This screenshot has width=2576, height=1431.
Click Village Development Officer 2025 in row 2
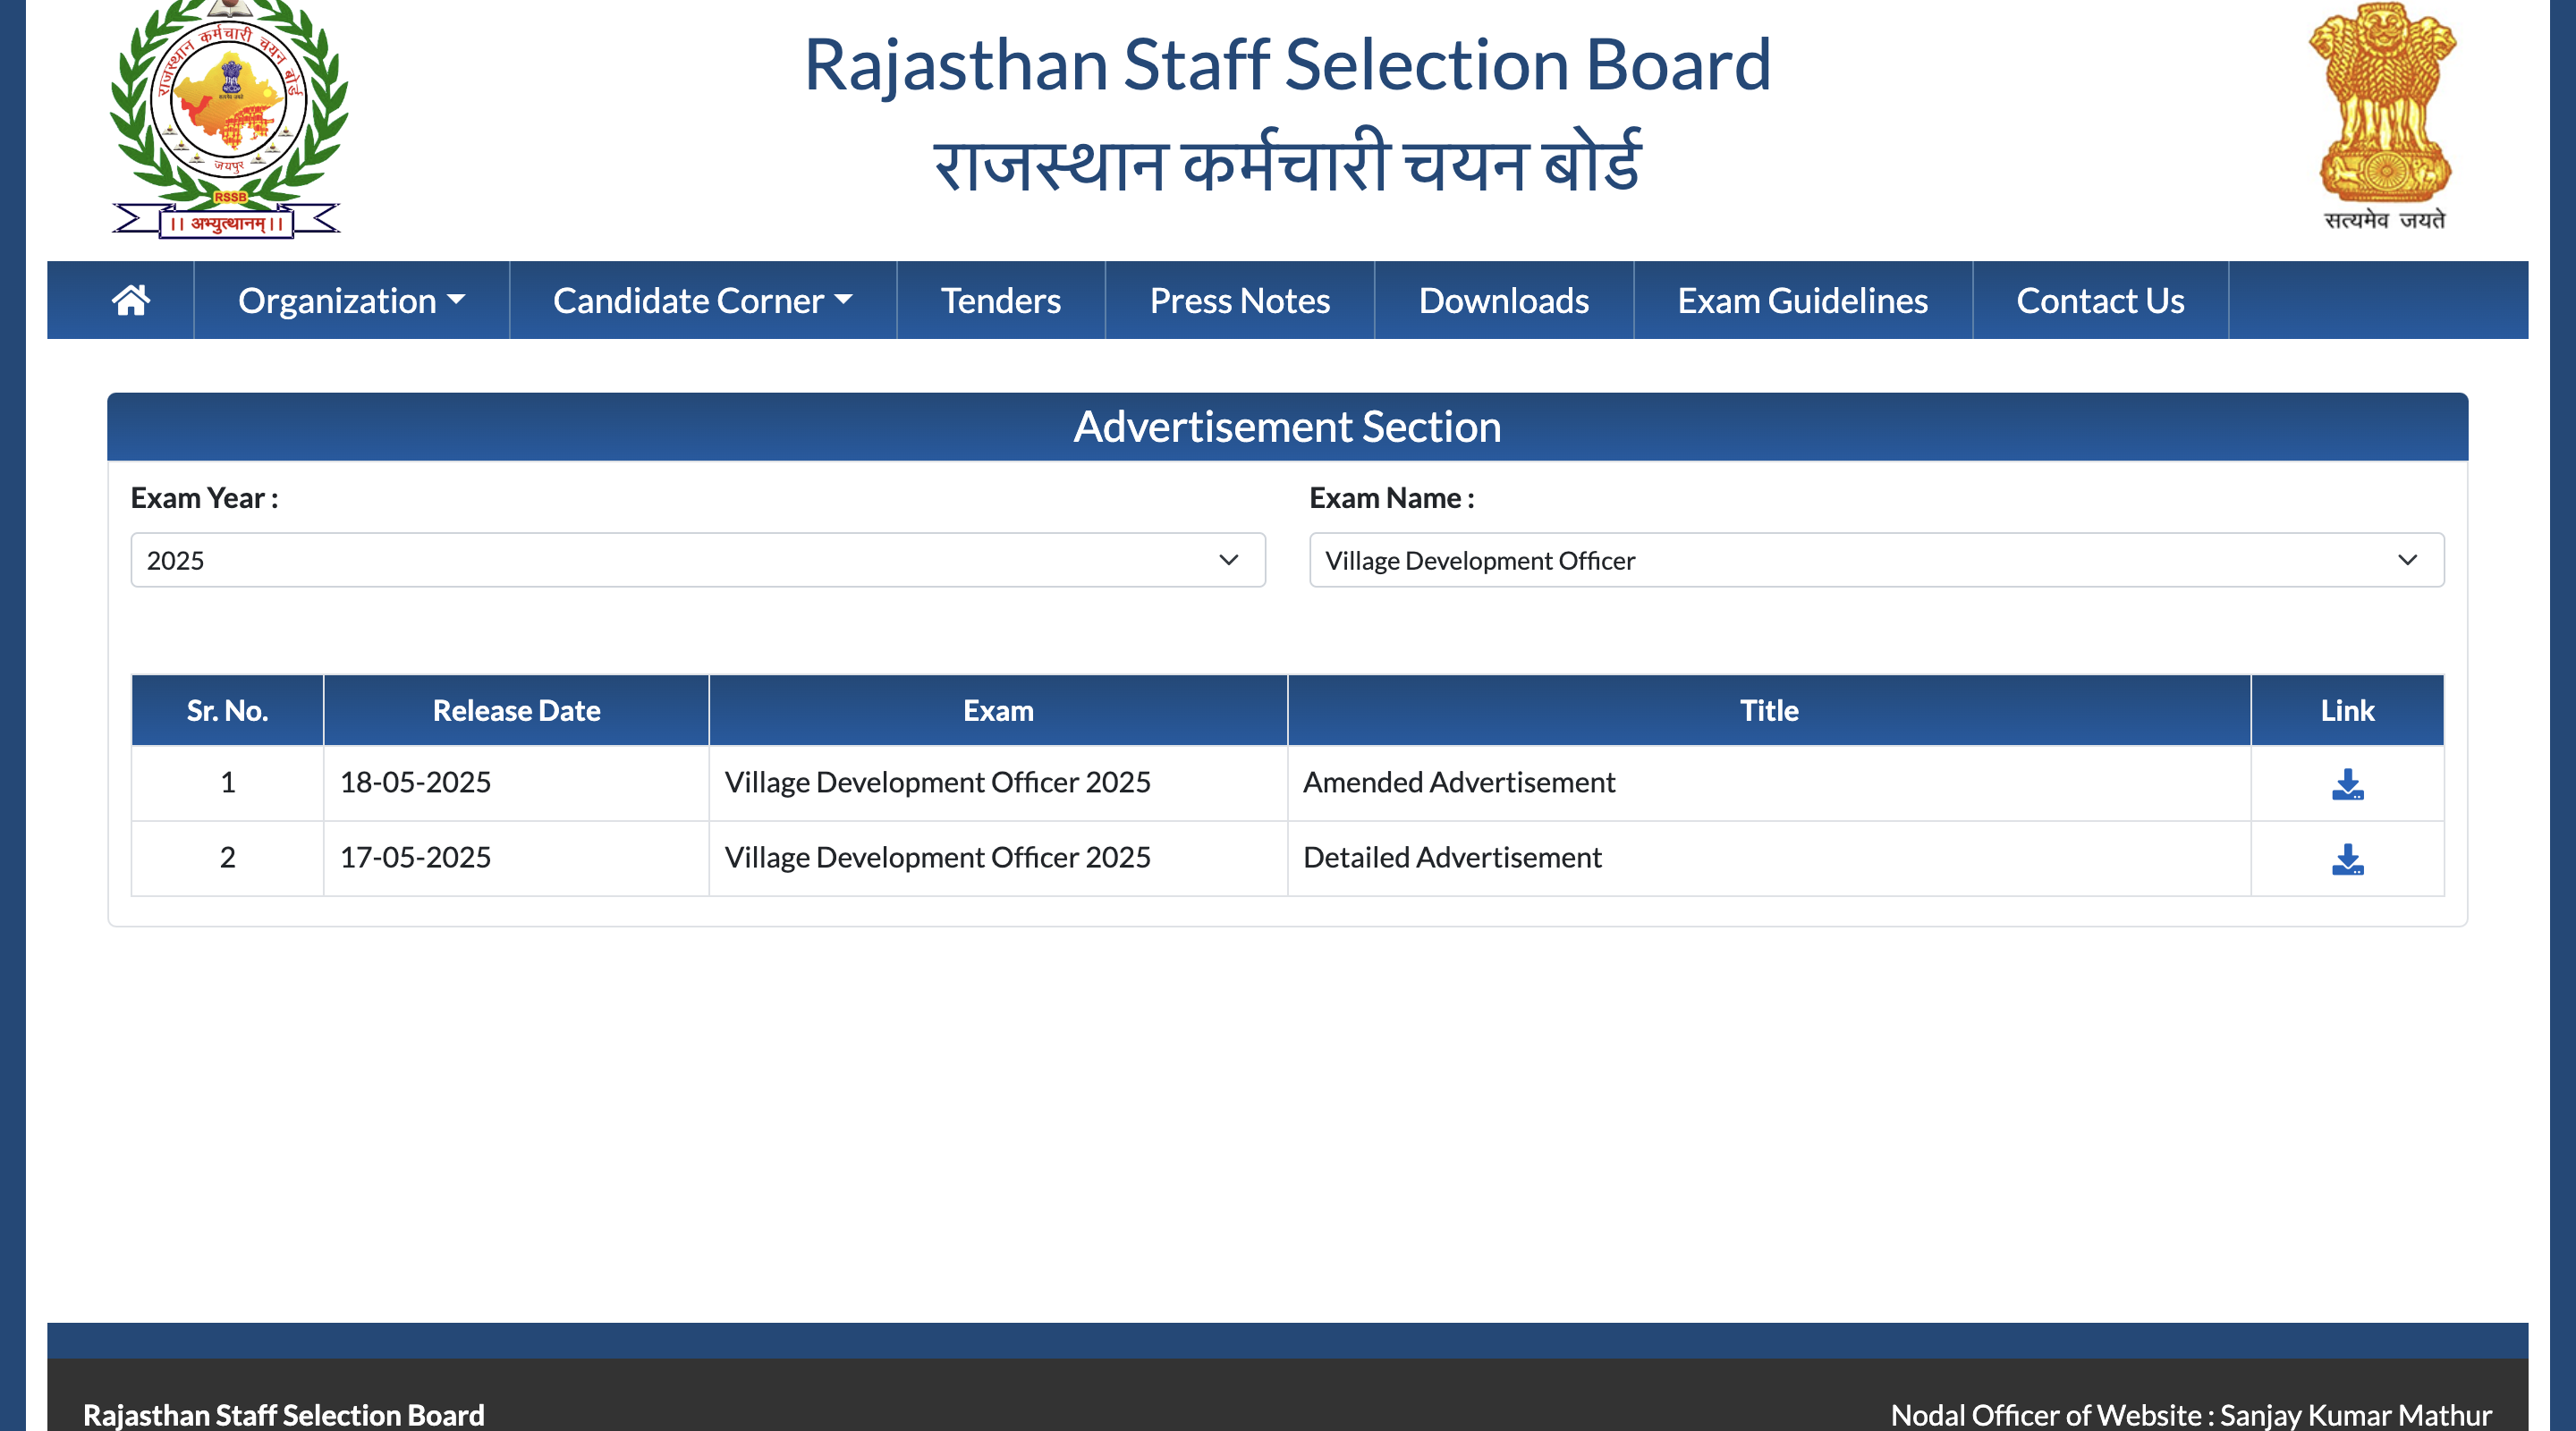point(937,857)
